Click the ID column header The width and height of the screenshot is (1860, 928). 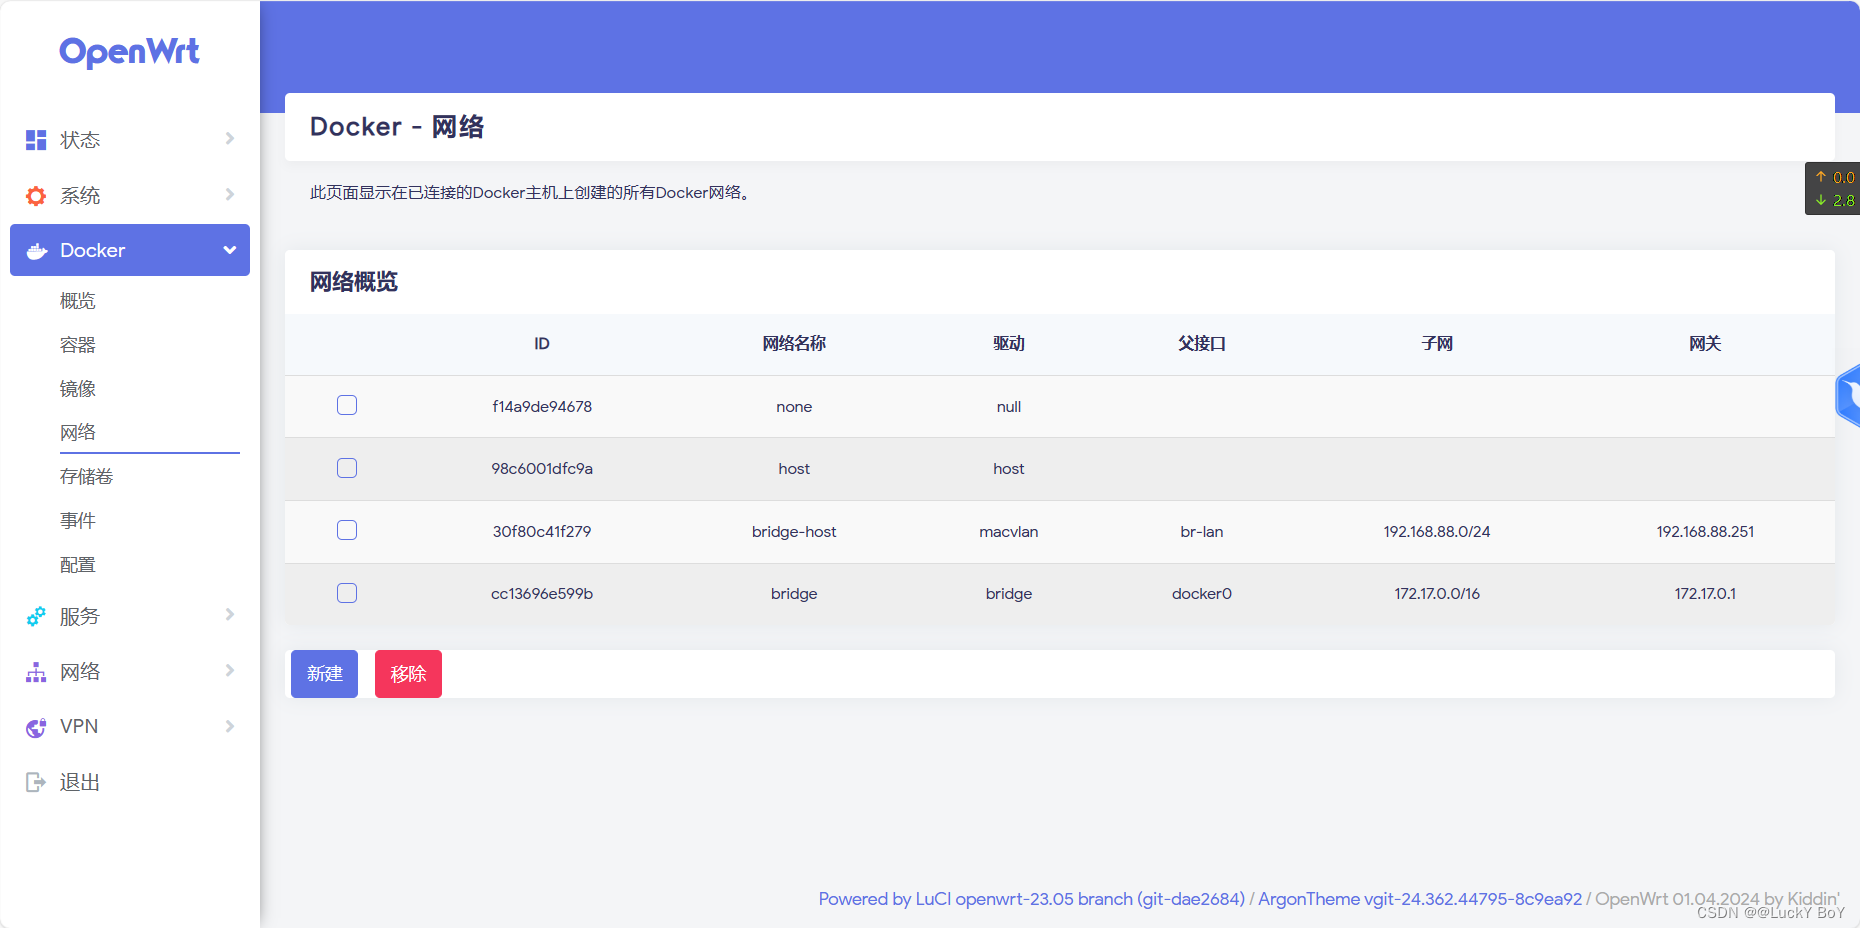542,344
